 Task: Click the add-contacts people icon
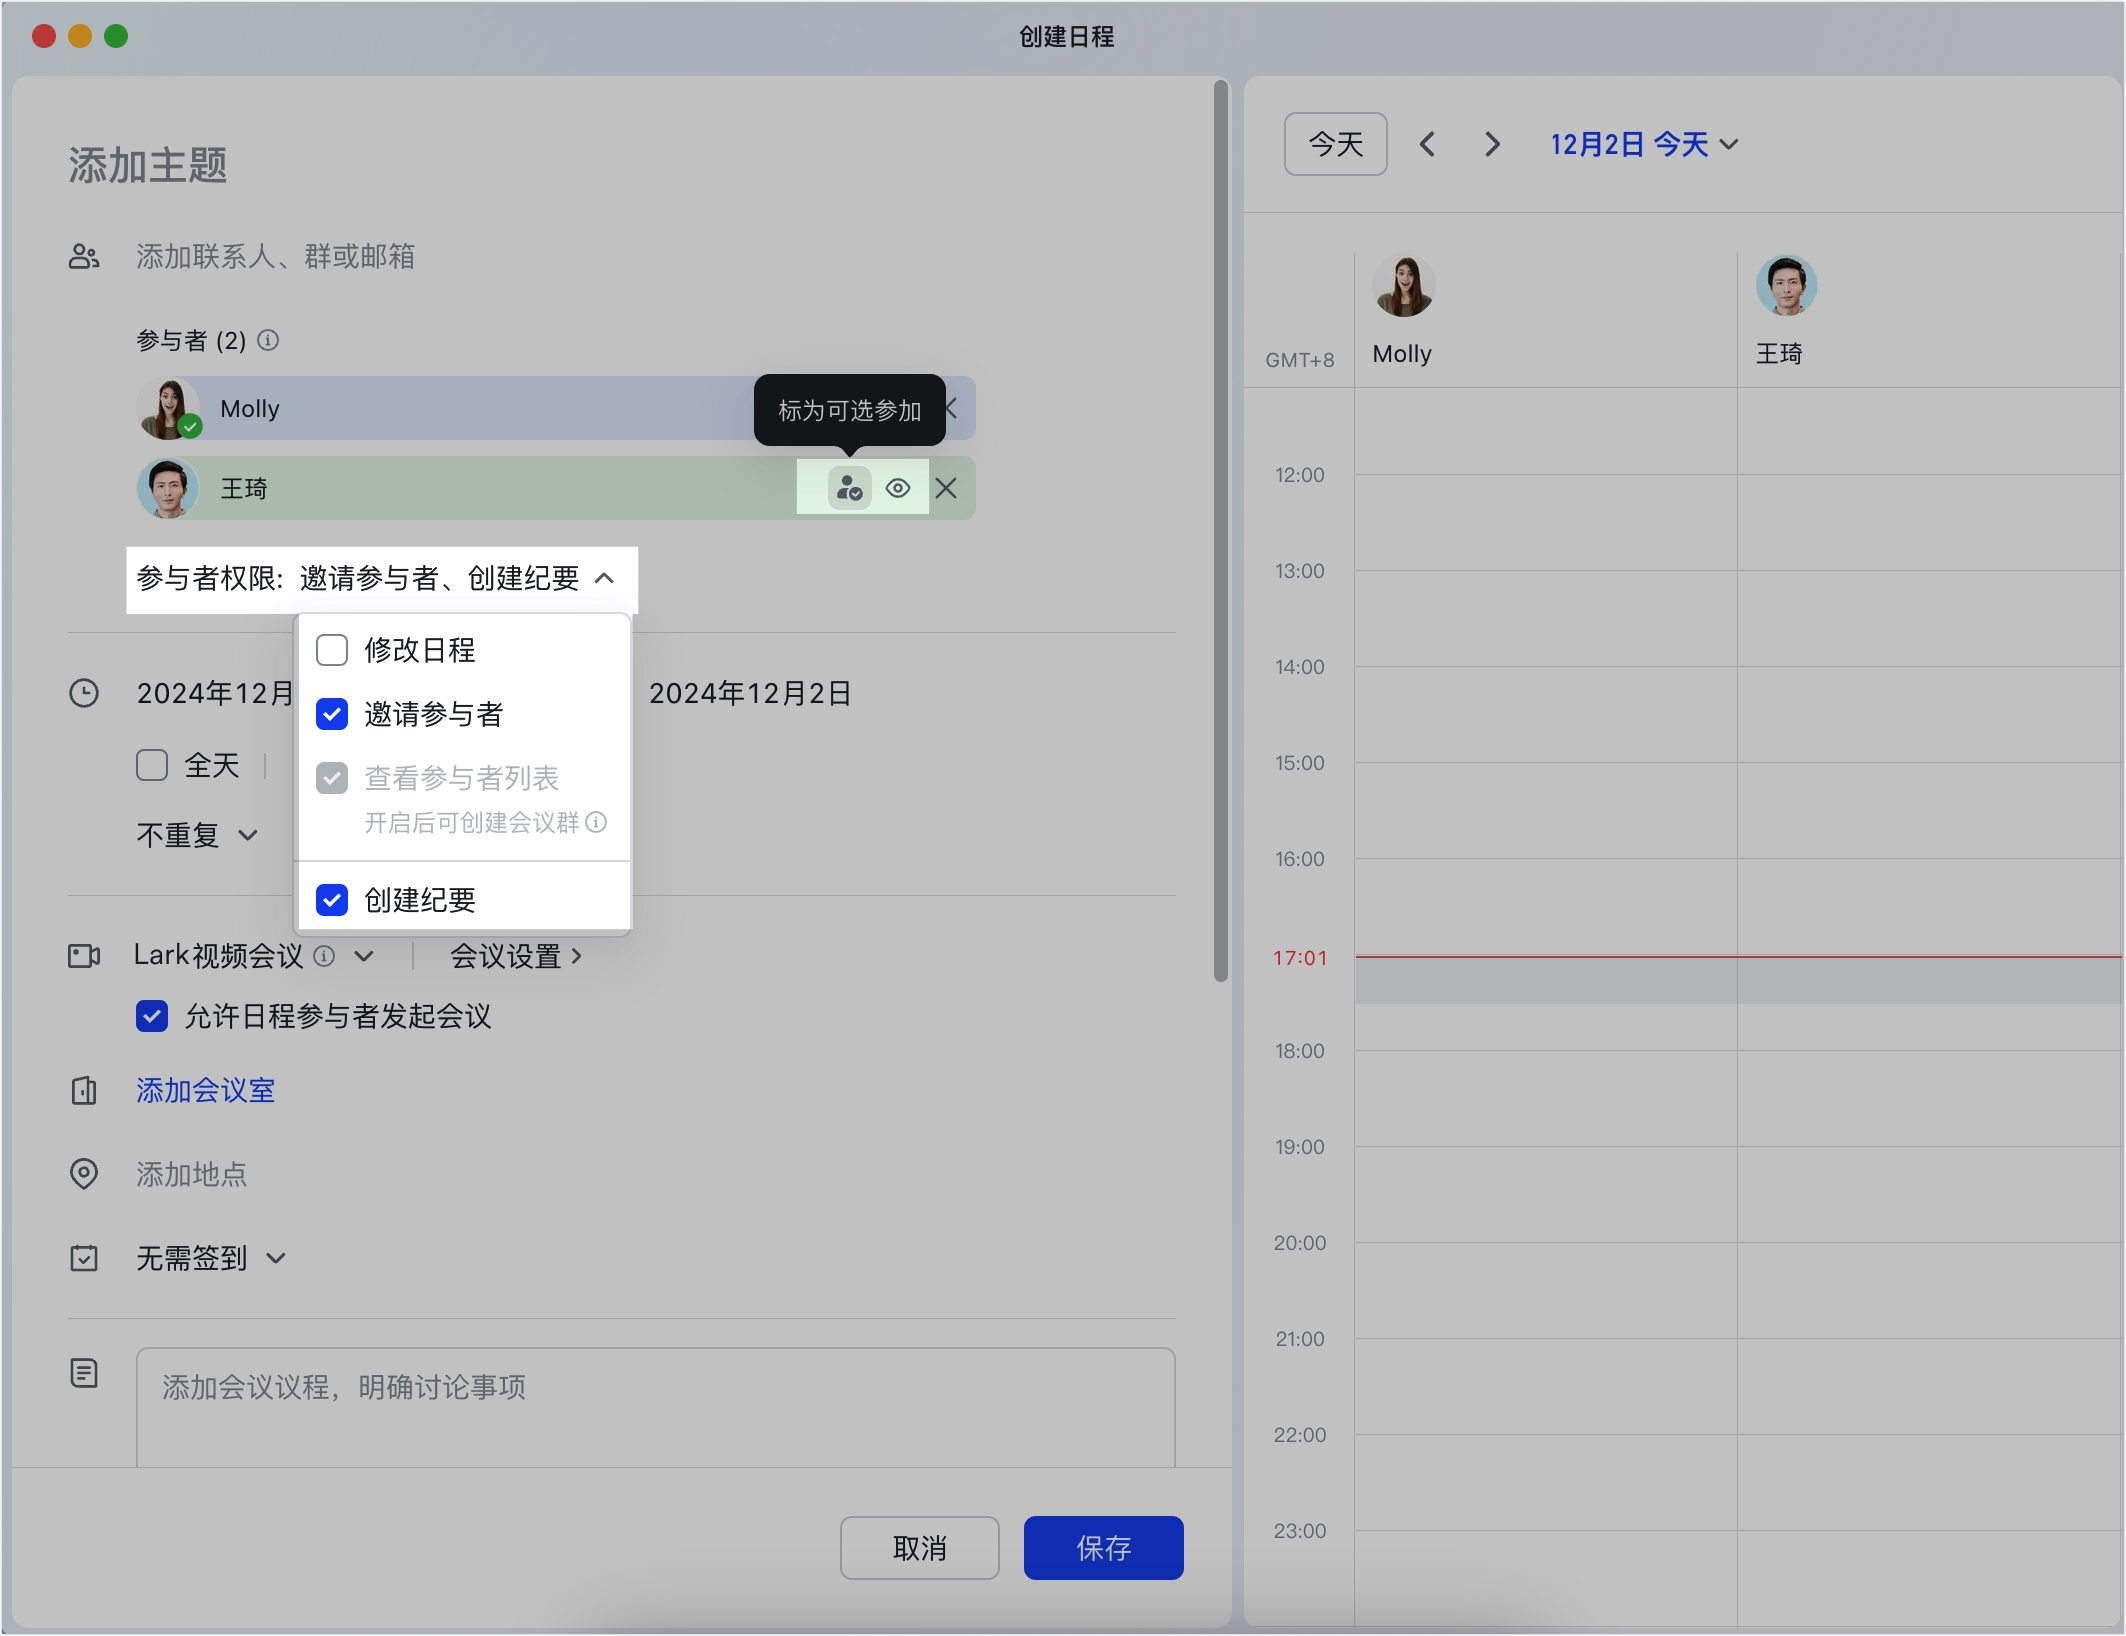coord(84,257)
